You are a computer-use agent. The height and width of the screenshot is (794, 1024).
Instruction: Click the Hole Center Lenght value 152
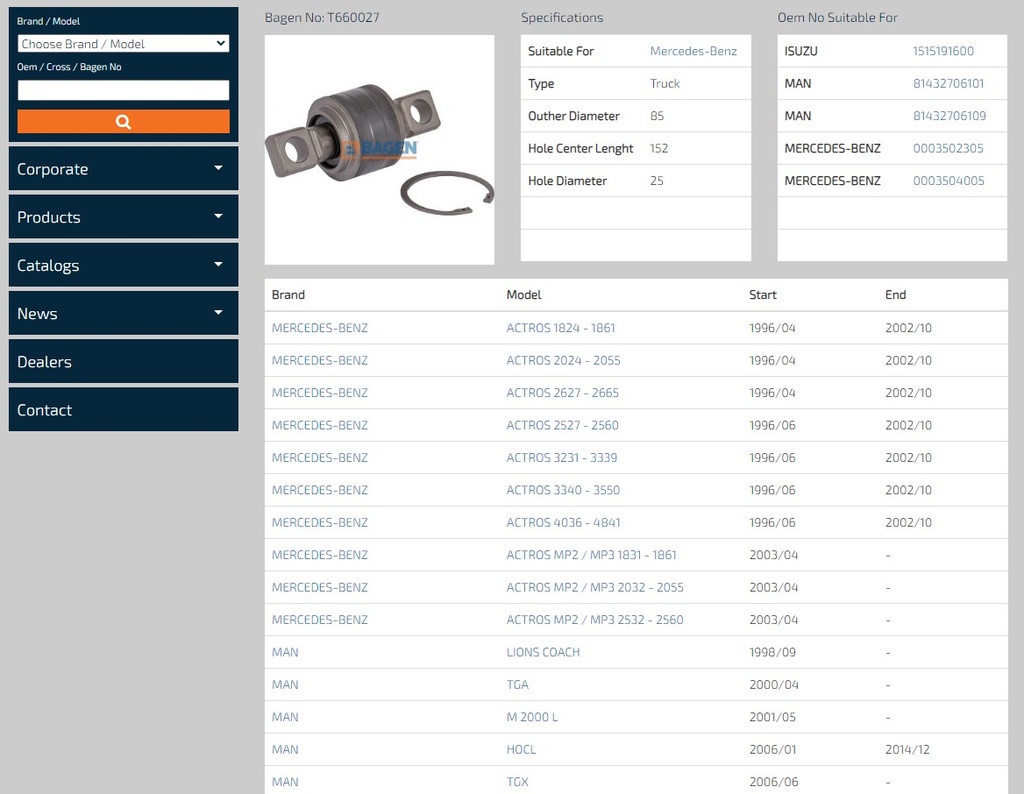(x=659, y=148)
